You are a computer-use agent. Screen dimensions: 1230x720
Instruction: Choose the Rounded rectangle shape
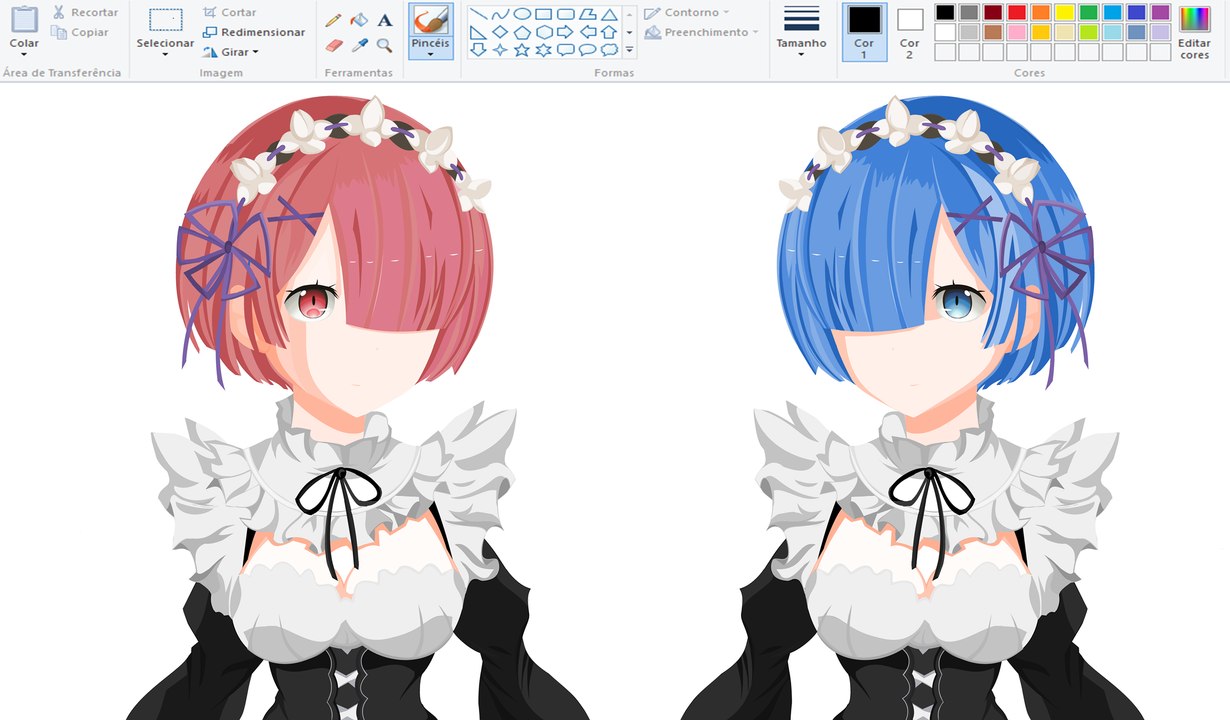click(565, 14)
